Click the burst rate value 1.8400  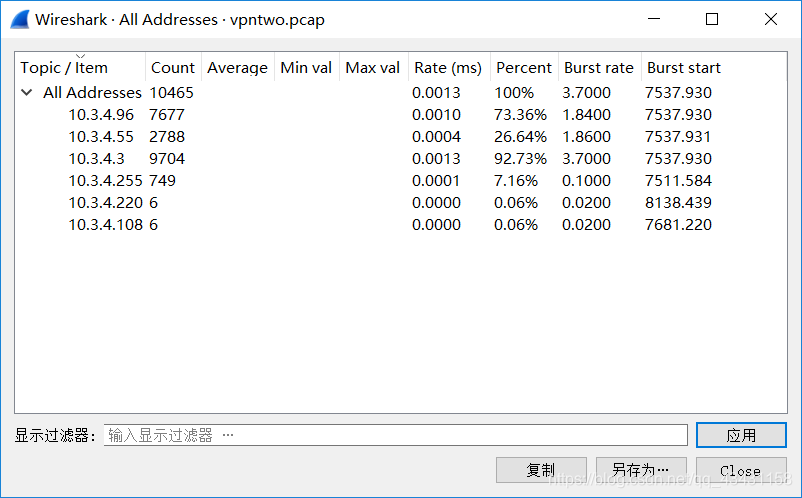[x=586, y=115]
